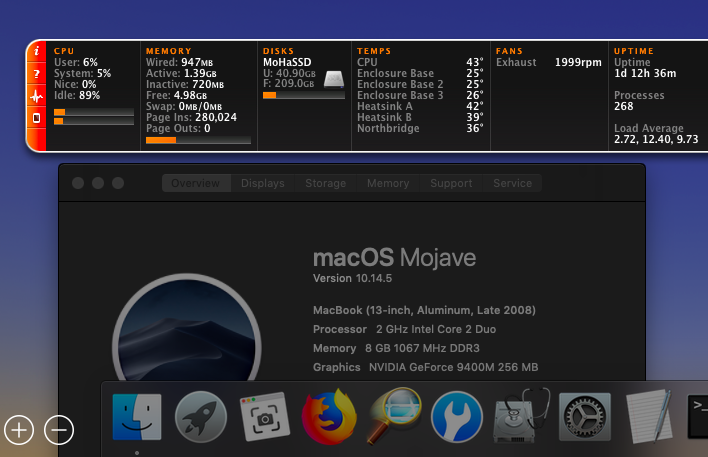
Task: Minimize the About This Mac window
Action: pyautogui.click(x=98, y=183)
